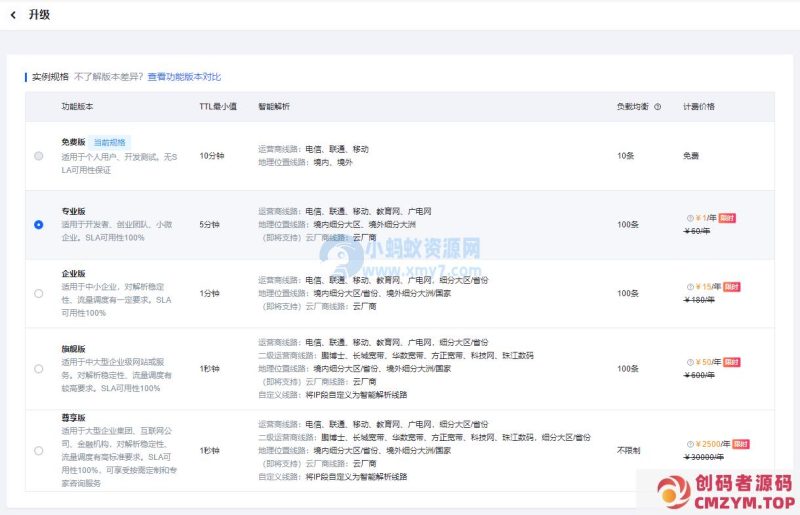Viewport: 800px width, 515px height.
Task: Click the 限时 badge on 专业版 price
Action: coord(727,217)
